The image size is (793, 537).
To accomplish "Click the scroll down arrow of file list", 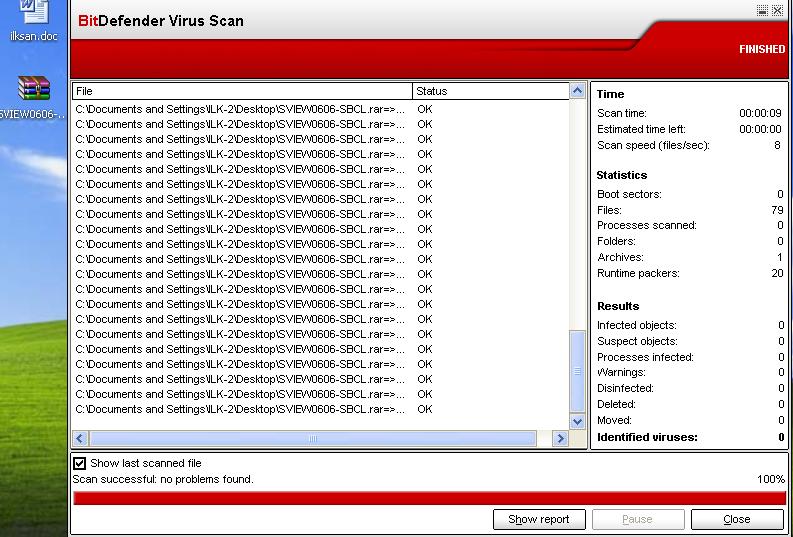I will click(577, 421).
